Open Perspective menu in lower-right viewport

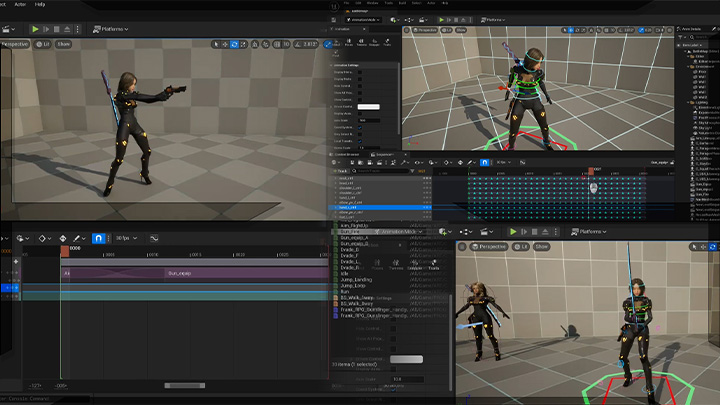(x=489, y=247)
